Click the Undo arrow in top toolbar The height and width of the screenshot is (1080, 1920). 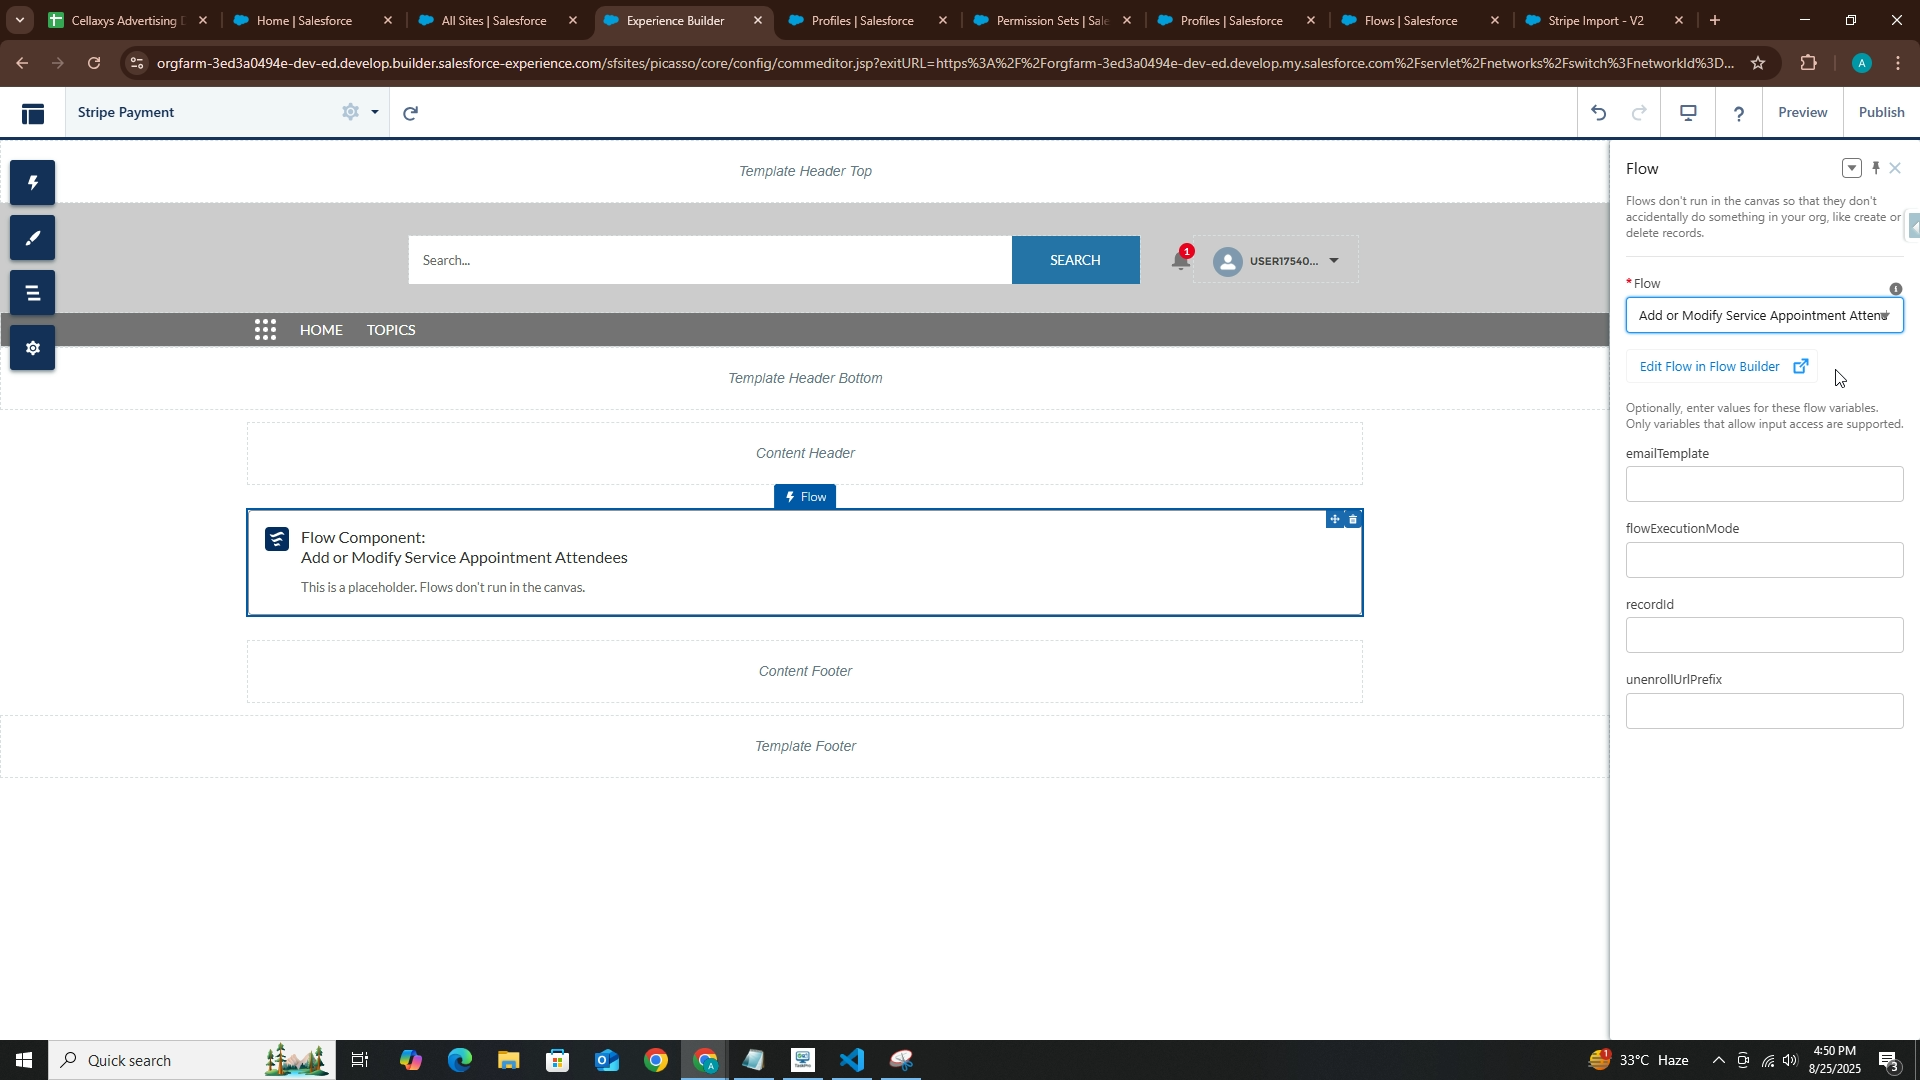(1598, 113)
